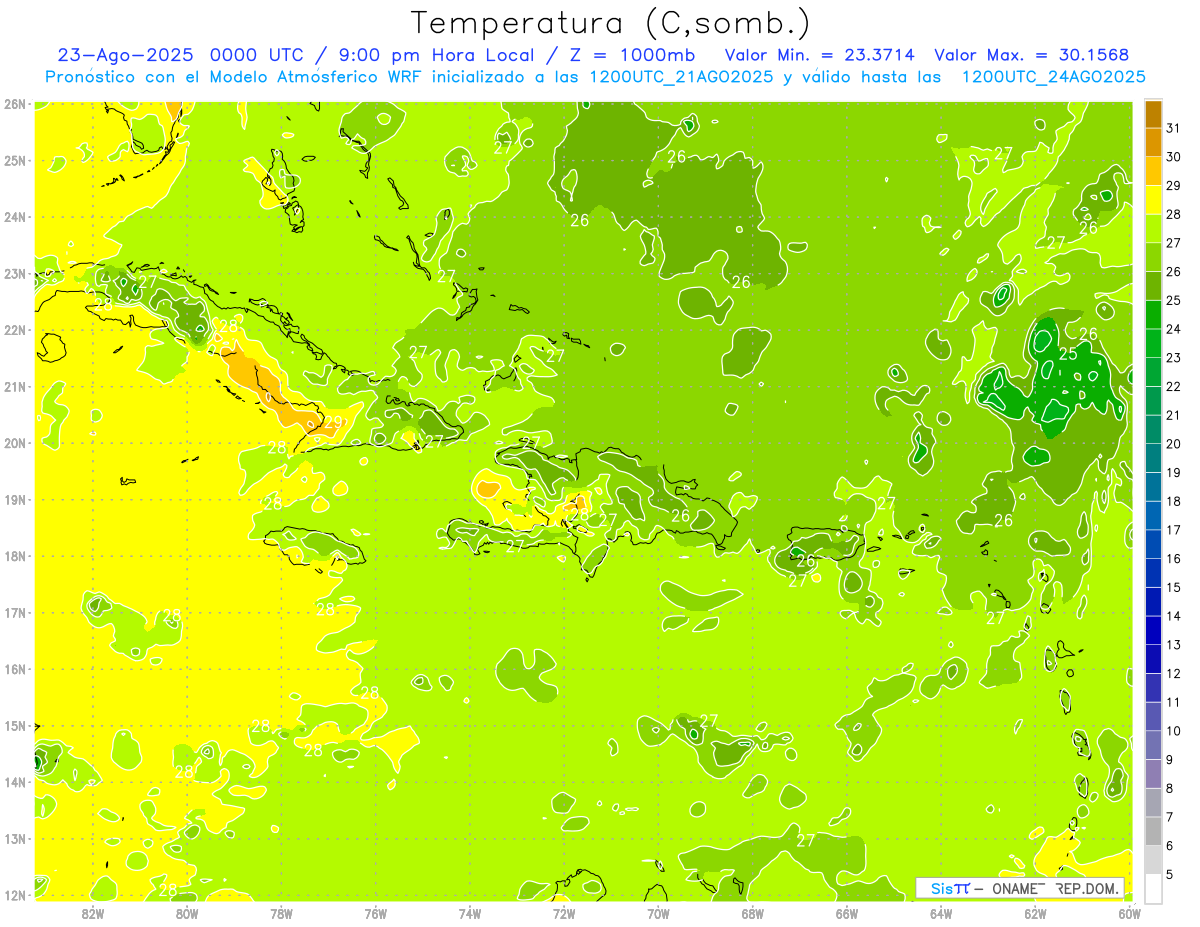Click the 21N latitude axis label

pos(14,386)
